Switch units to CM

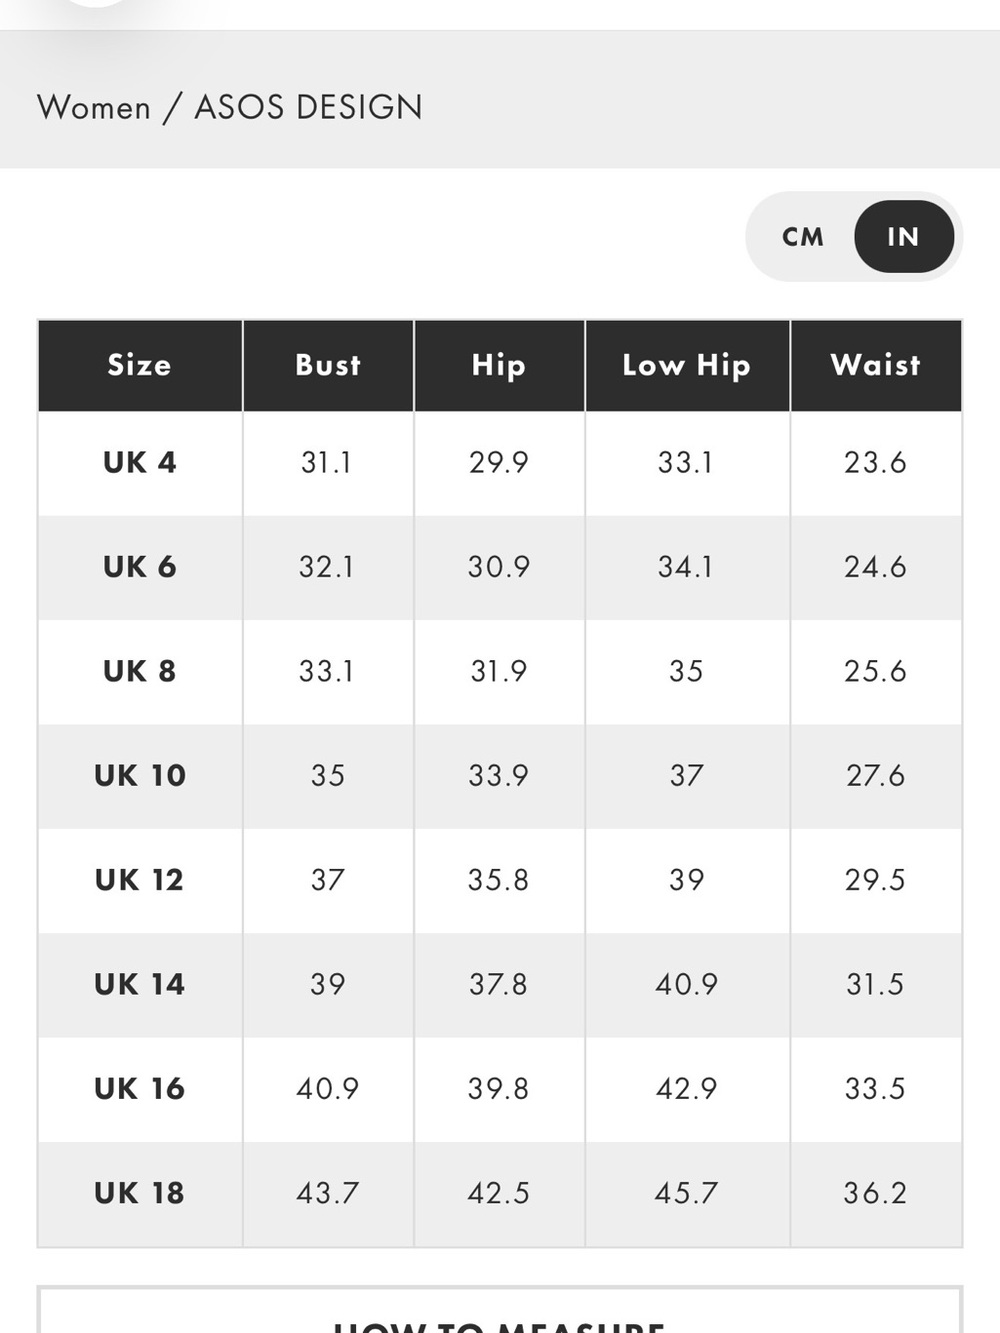802,237
